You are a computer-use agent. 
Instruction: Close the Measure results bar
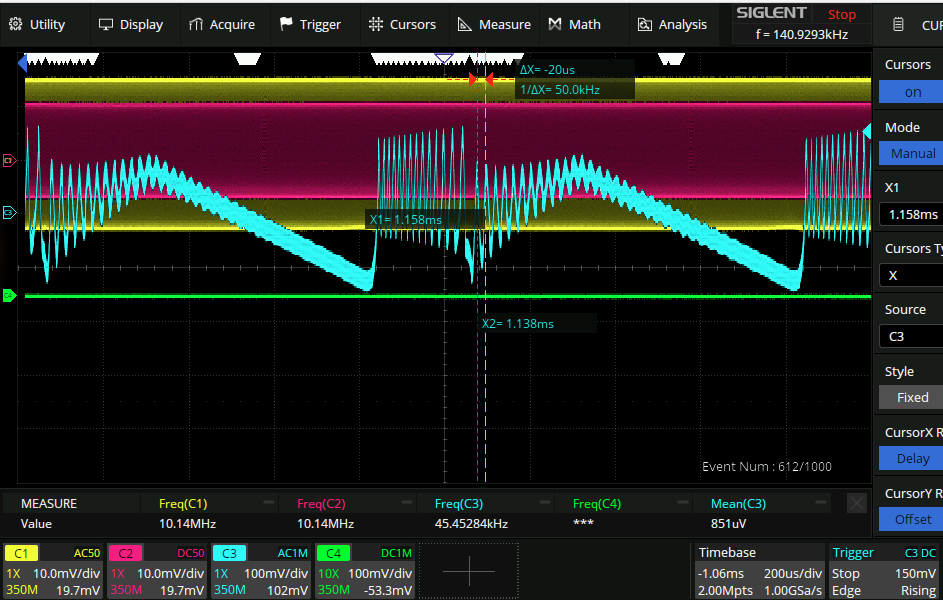[x=856, y=504]
